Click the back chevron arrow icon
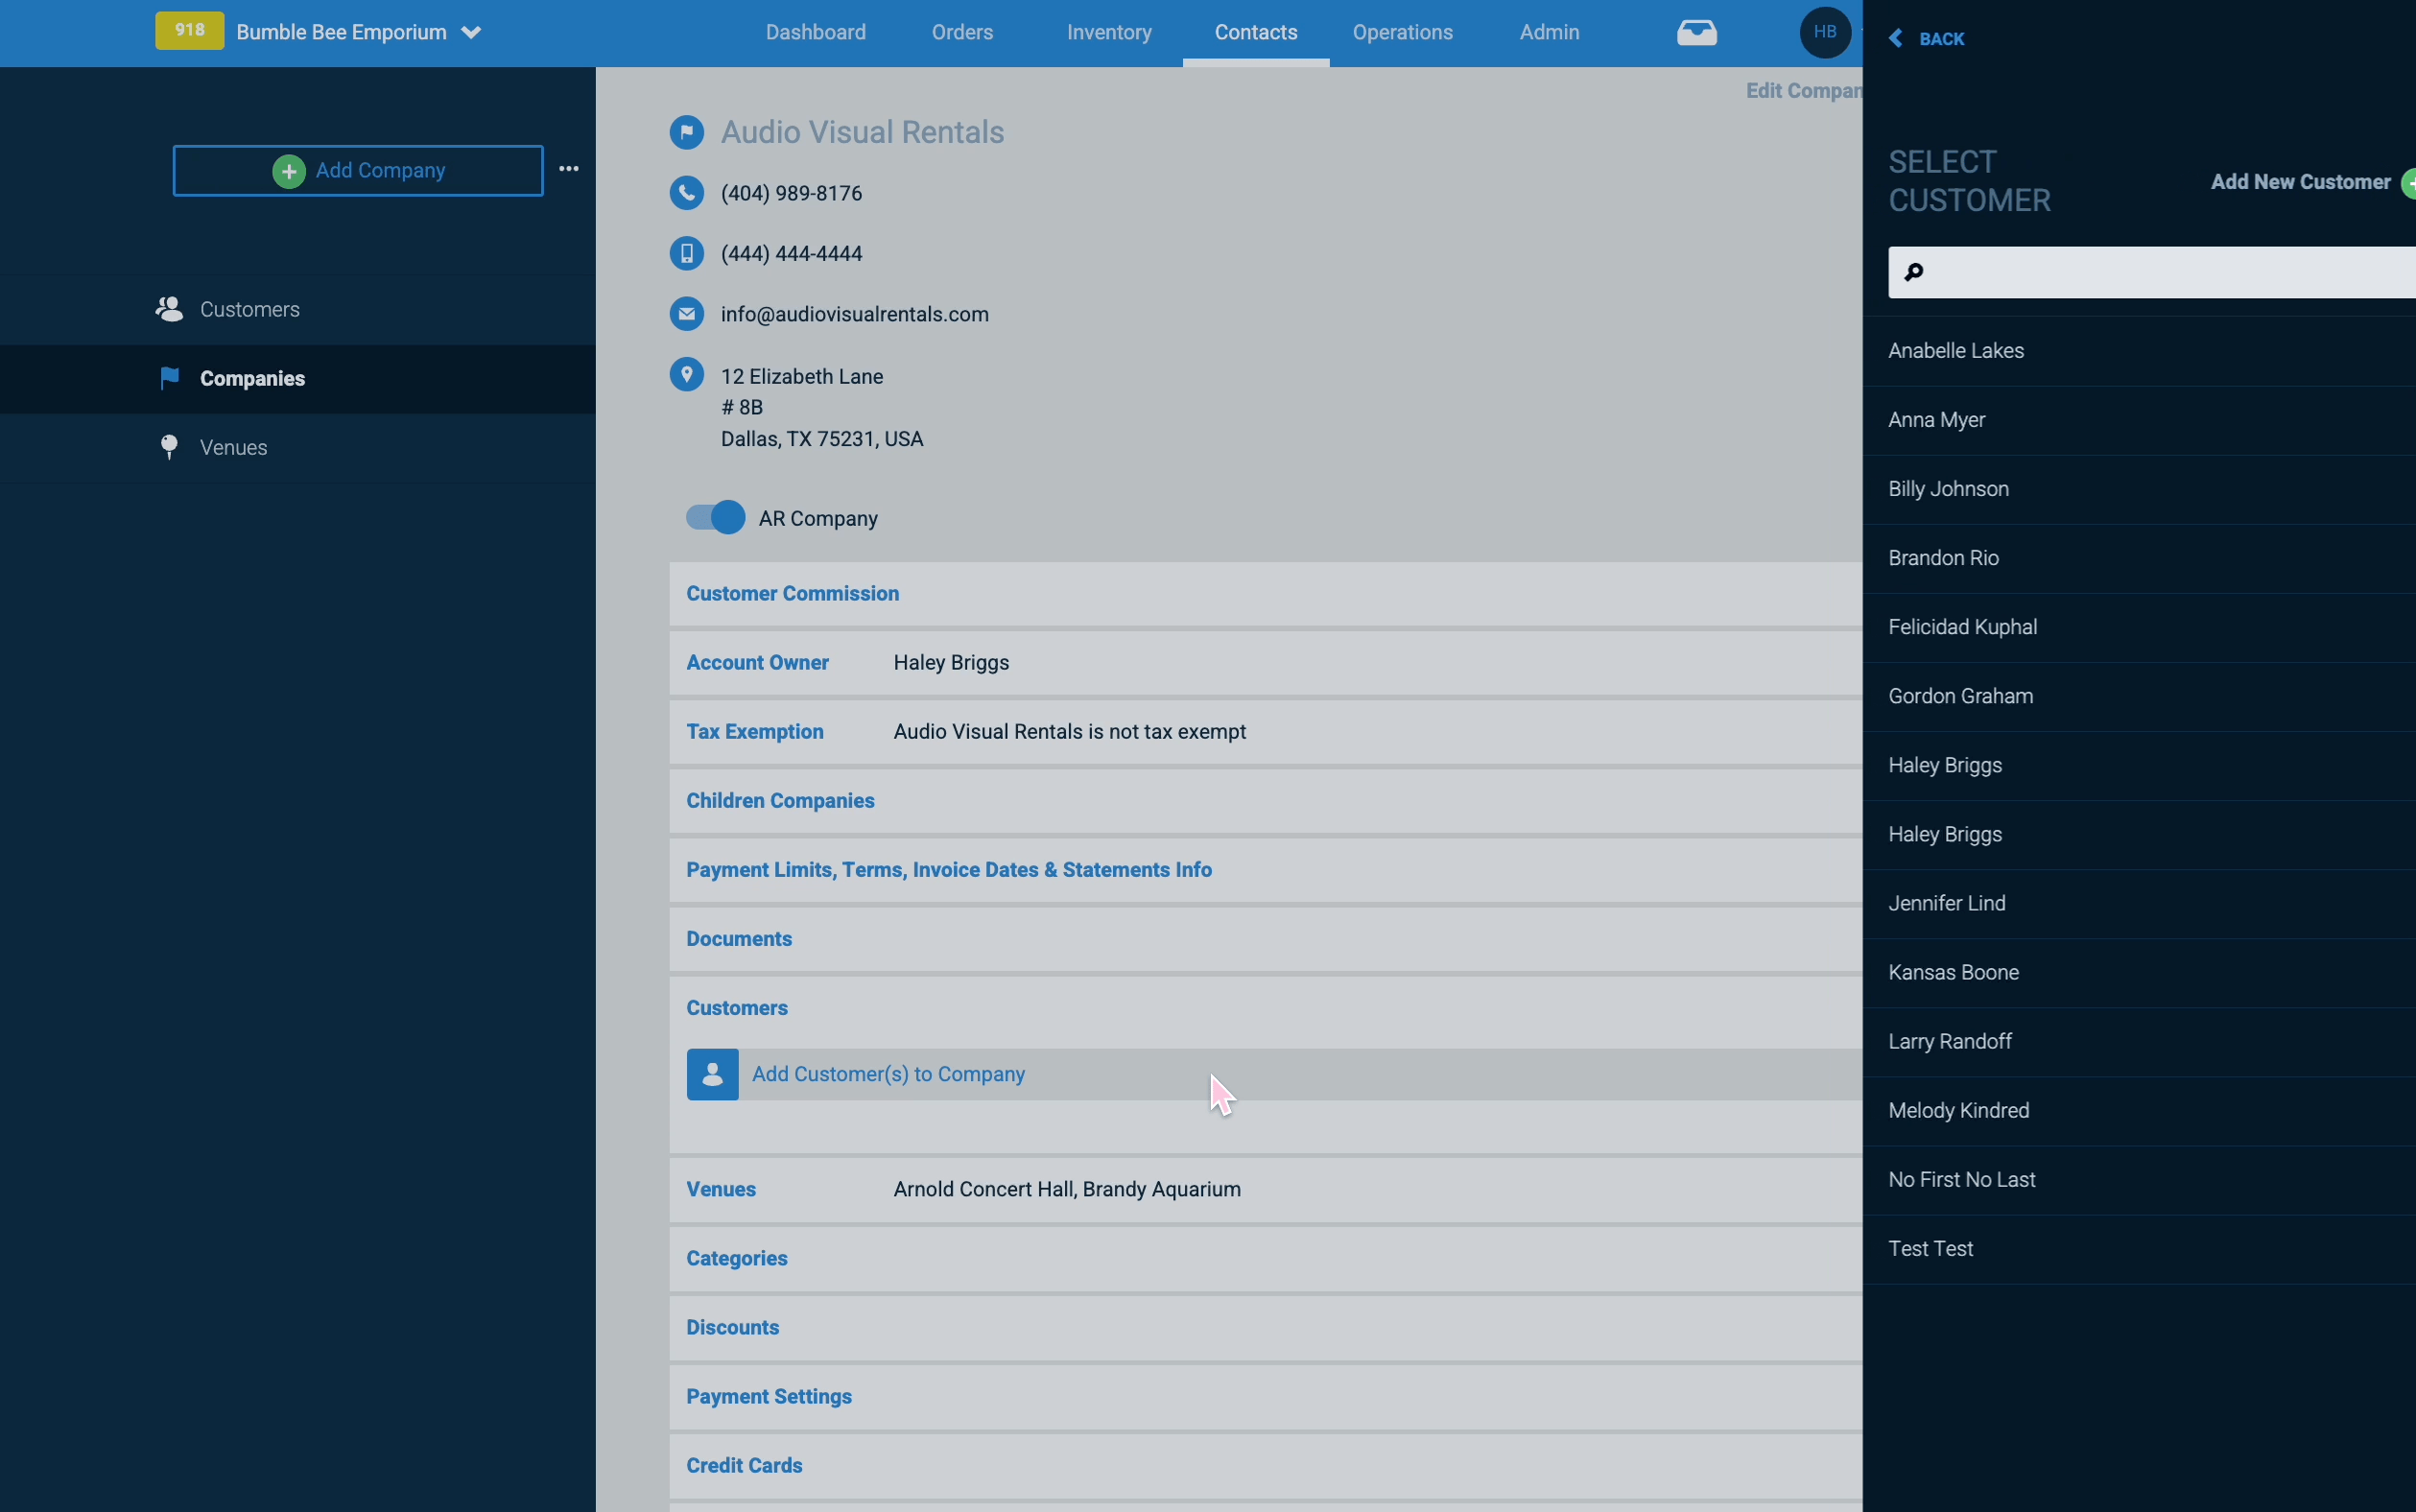Viewport: 2416px width, 1512px height. [x=1895, y=39]
